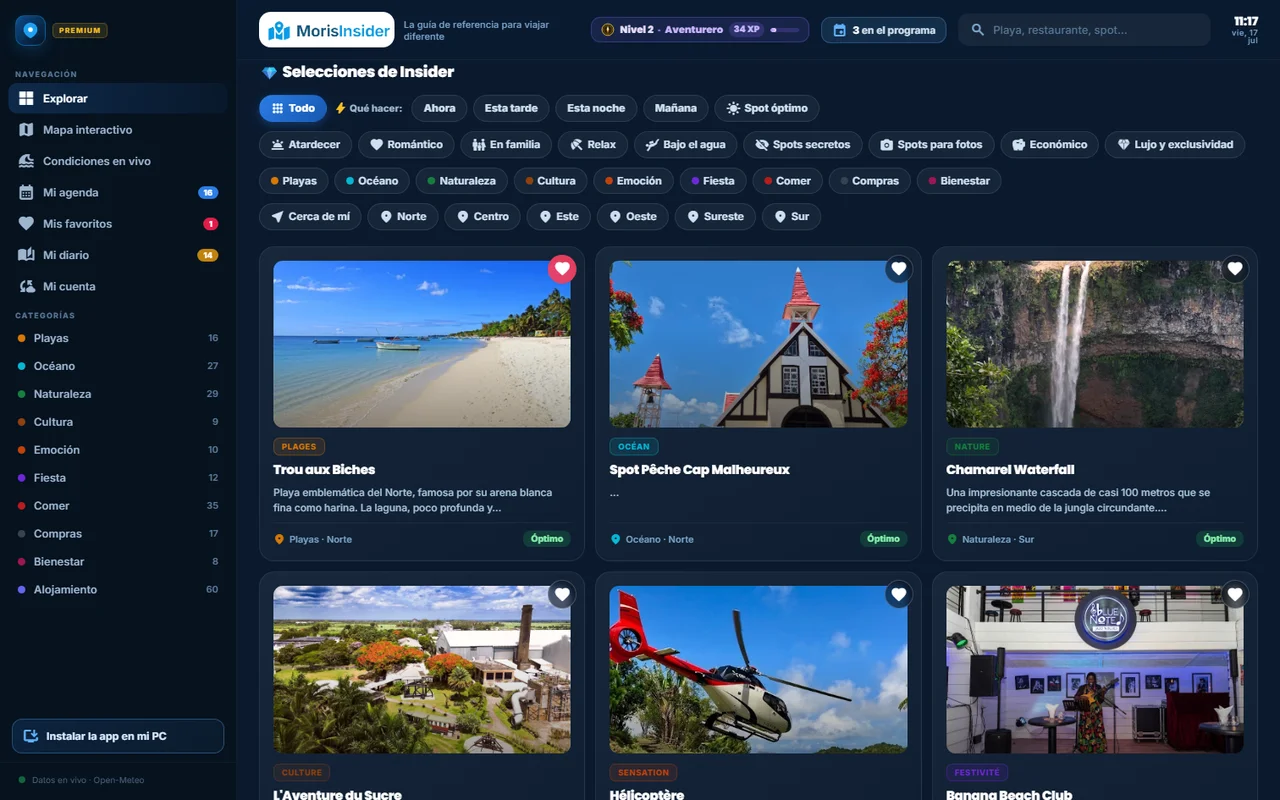Toggle the Romántico filter chip
Viewport: 1280px width, 800px height.
coord(406,145)
